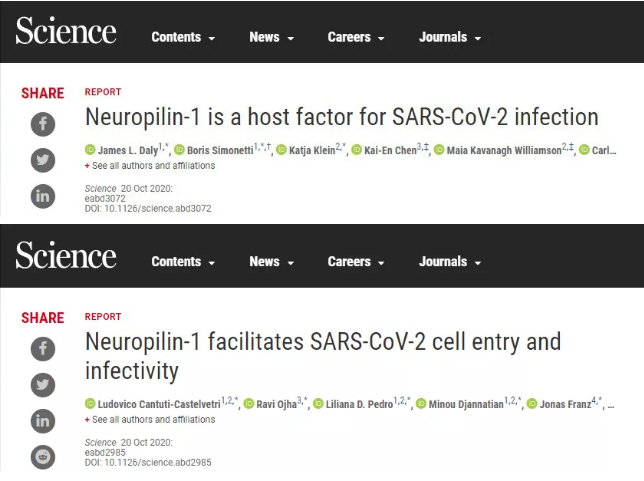
Task: Share second article on Reddit
Action: 43,457
